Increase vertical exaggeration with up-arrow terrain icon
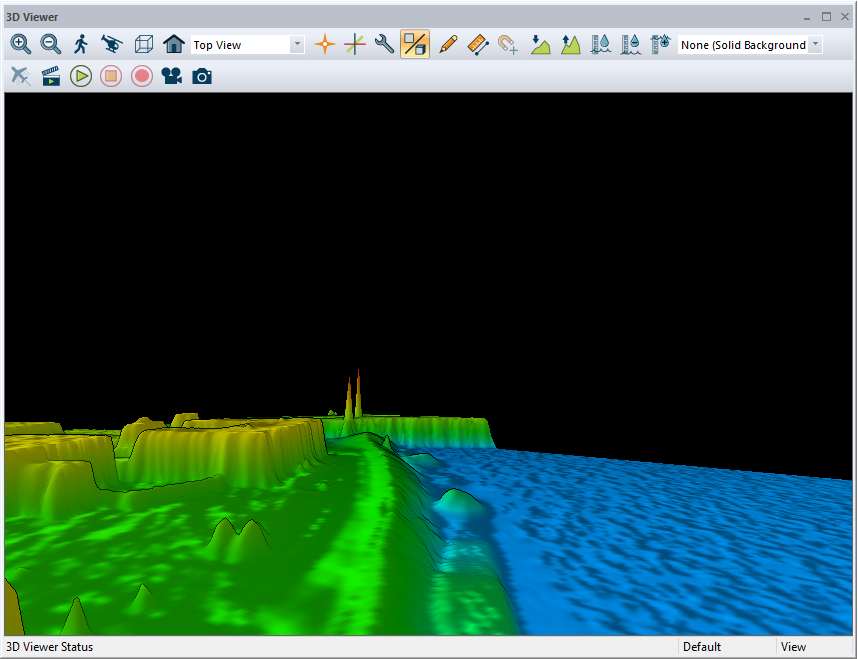The height and width of the screenshot is (659, 858). (571, 44)
